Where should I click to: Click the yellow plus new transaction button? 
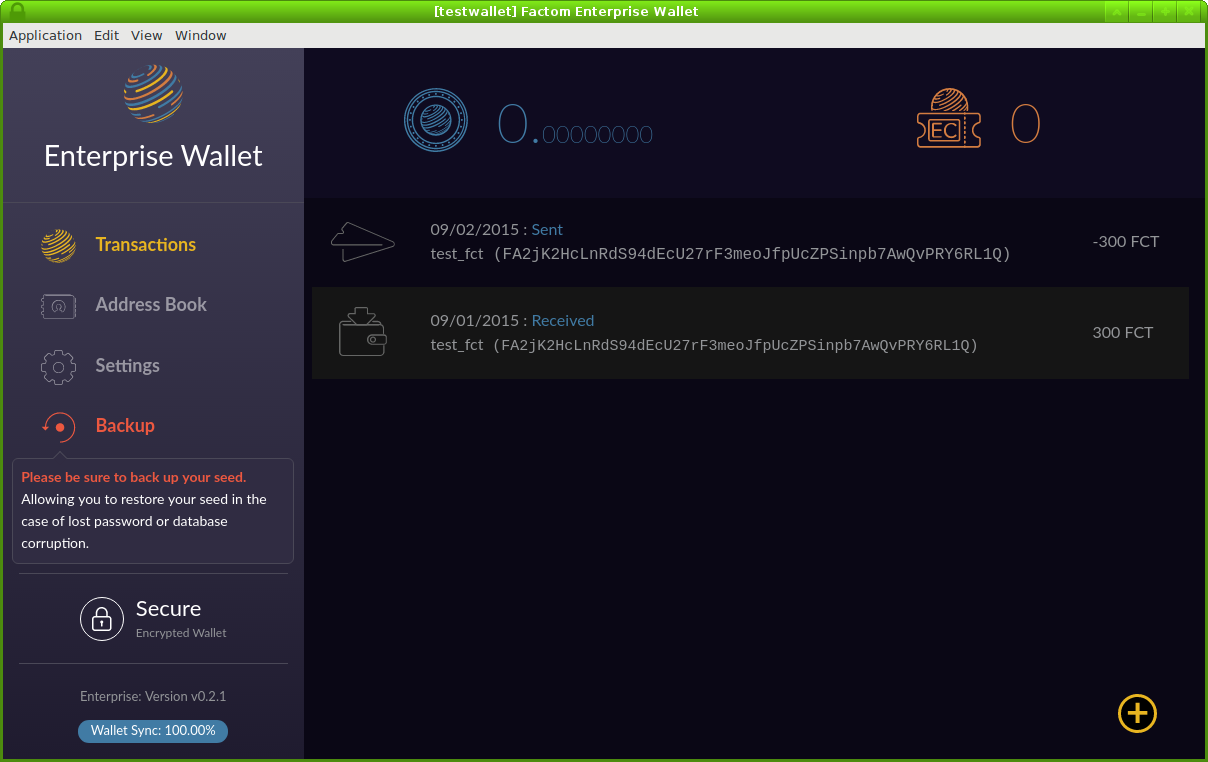click(x=1137, y=713)
